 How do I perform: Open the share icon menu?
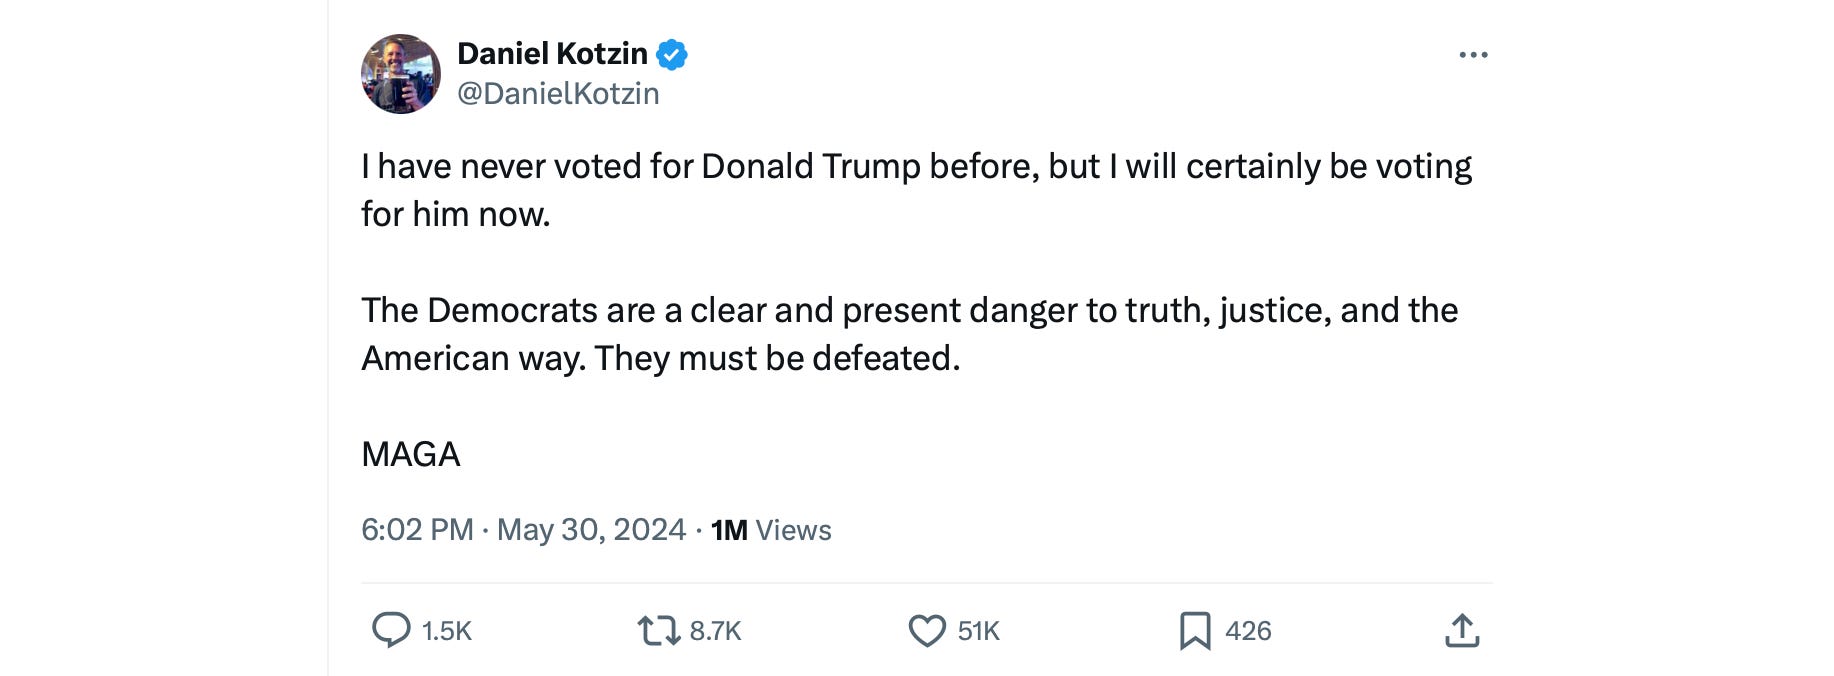click(x=1462, y=630)
